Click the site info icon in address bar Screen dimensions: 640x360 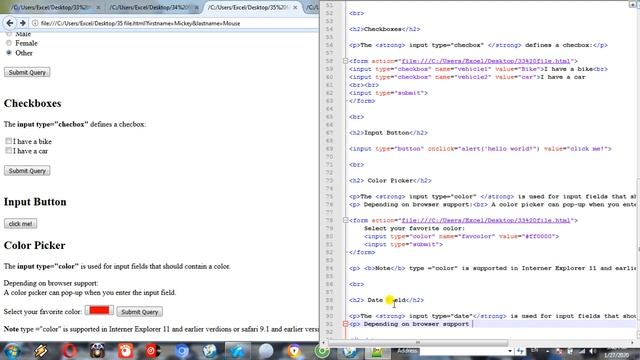click(35, 23)
